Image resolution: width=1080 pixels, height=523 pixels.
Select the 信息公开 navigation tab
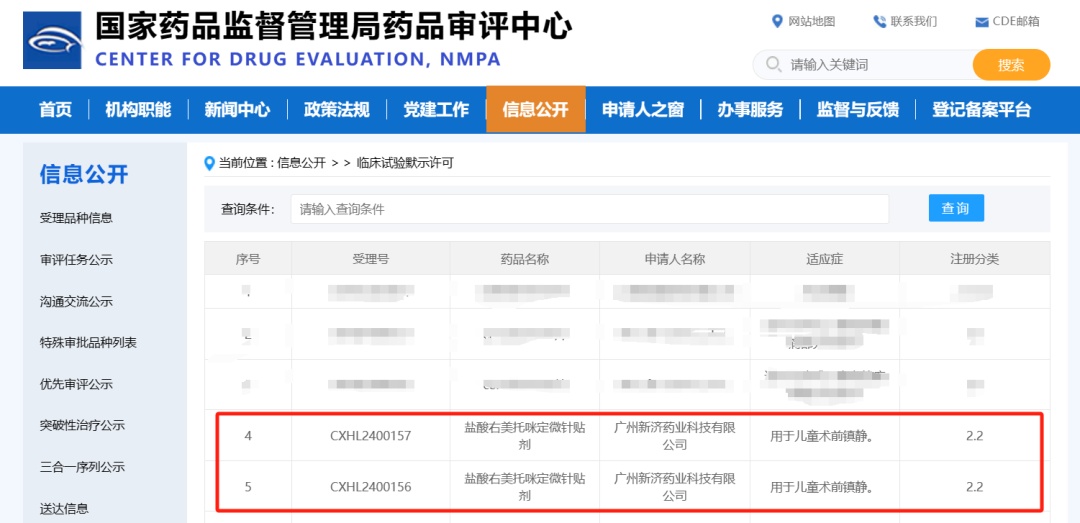[x=535, y=110]
